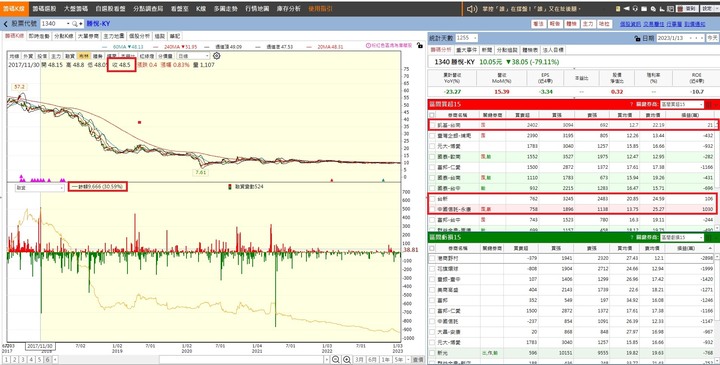Image resolution: width=720 pixels, height=365 pixels.
Task: Set chart range to 3月
Action: [360, 360]
